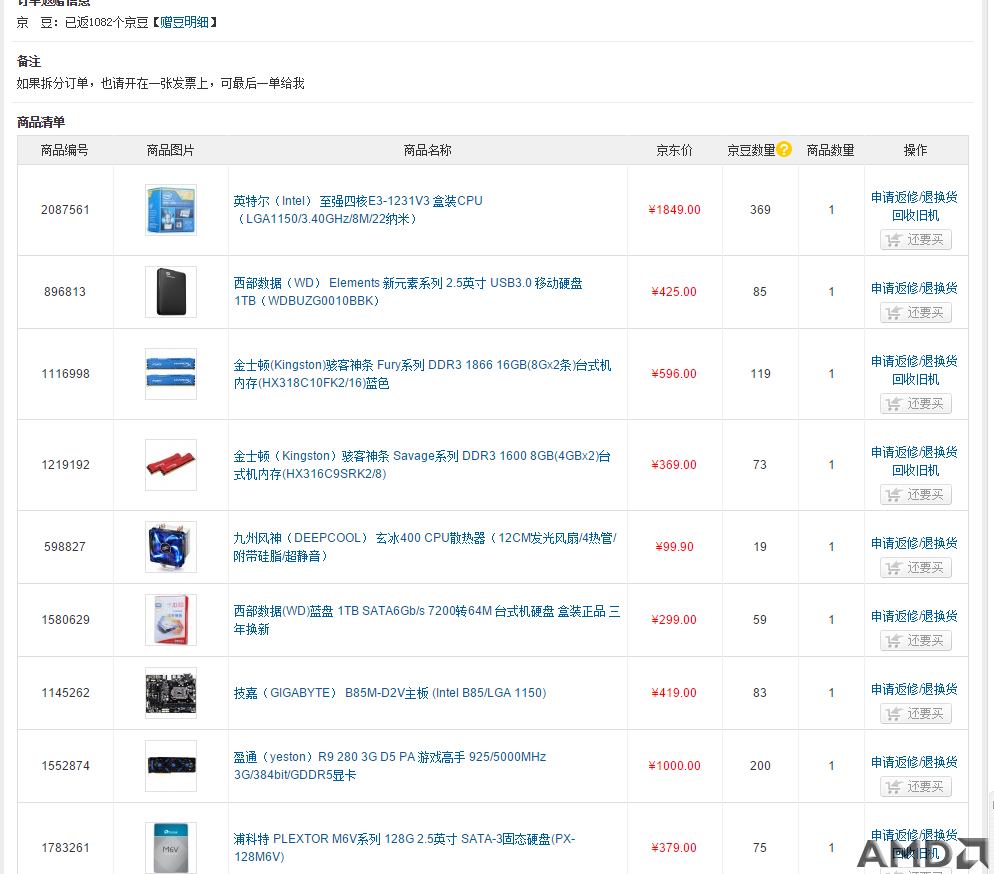Open the 赠豆明细 link

(x=184, y=22)
